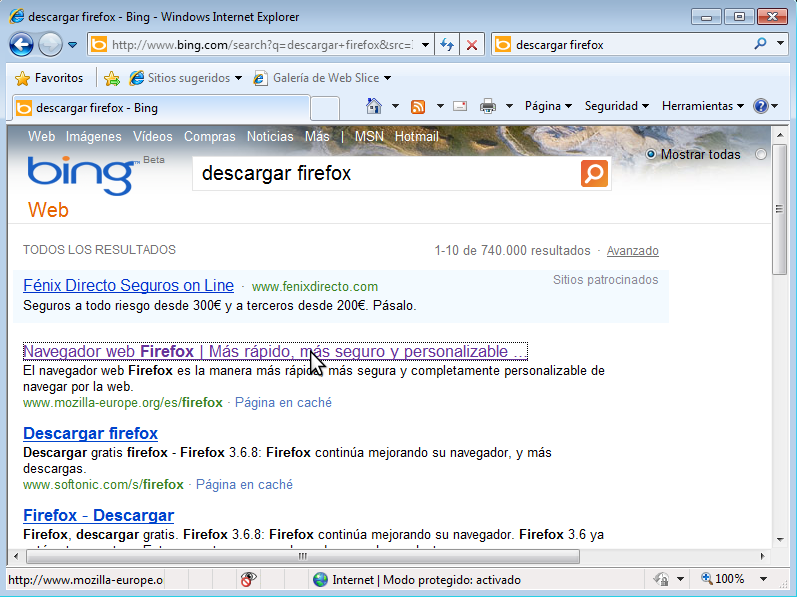The image size is (797, 597).
Task: Click the Print printer icon
Action: coord(487,106)
